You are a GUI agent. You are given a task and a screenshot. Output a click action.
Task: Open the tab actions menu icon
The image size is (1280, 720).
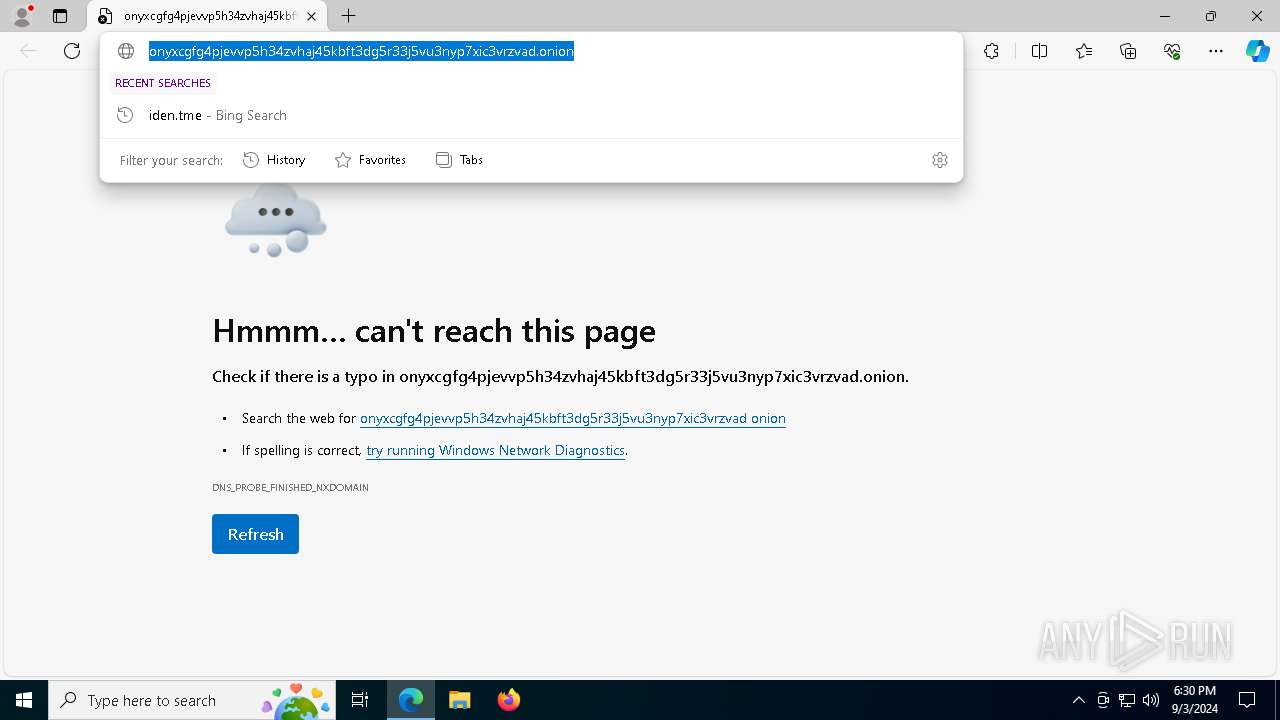click(x=60, y=16)
